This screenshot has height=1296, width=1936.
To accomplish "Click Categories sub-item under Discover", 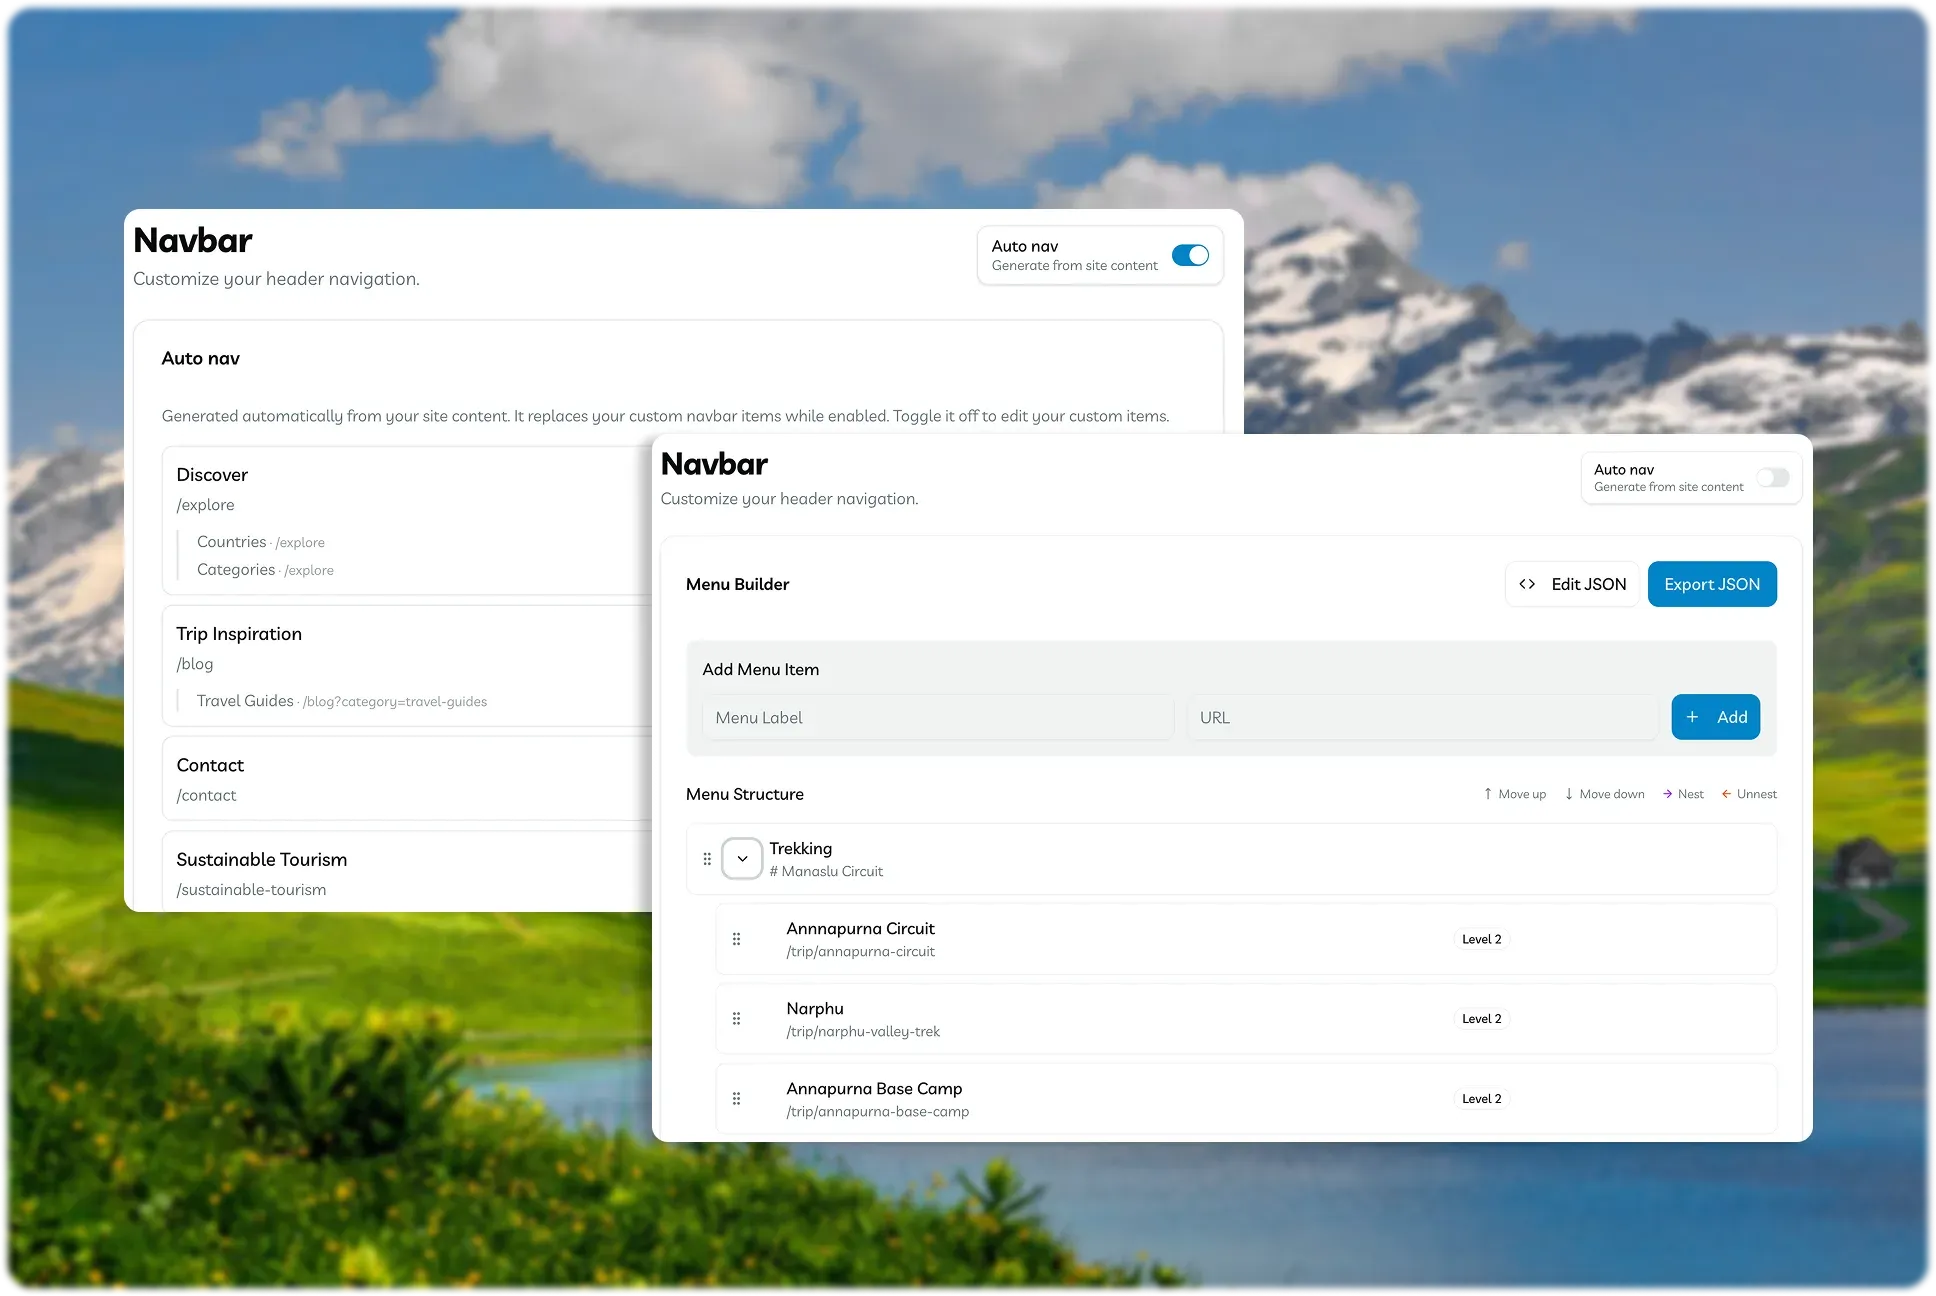I will pyautogui.click(x=236, y=569).
